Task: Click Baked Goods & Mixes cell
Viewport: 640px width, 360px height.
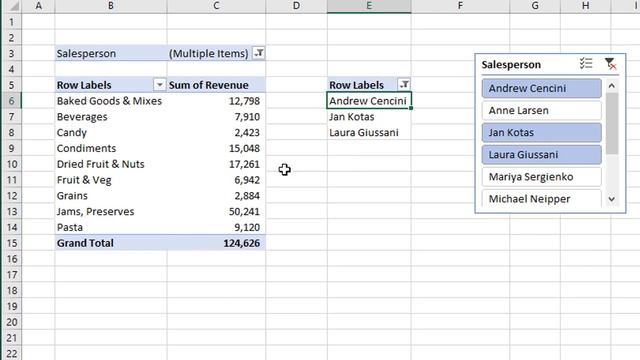Action: click(111, 101)
